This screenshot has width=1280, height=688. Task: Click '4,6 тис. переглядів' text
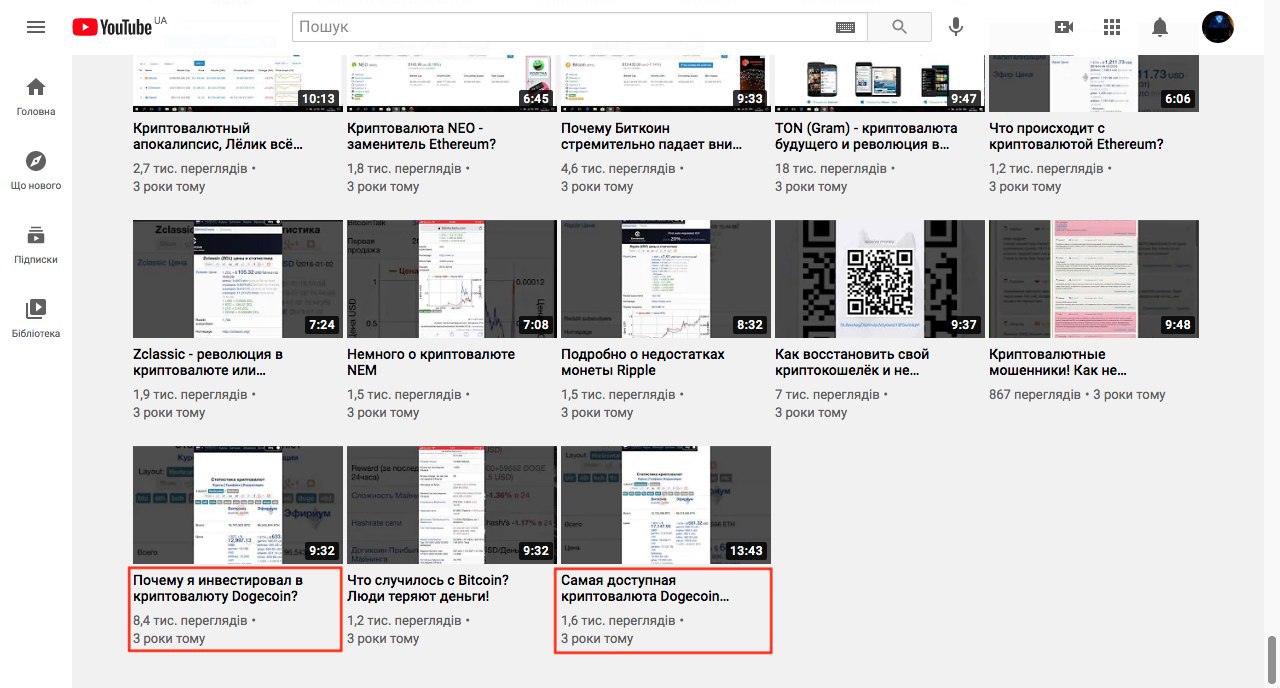coord(618,169)
